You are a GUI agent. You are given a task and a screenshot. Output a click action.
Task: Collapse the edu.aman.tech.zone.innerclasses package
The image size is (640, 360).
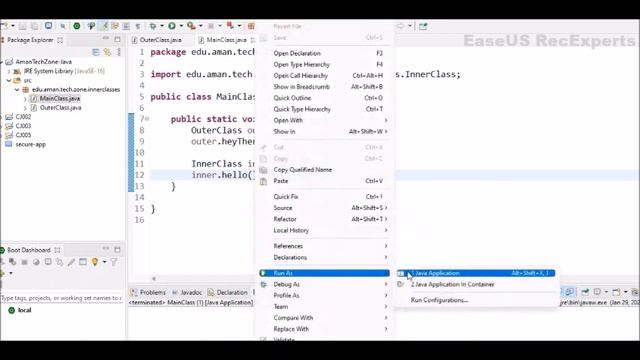point(17,89)
